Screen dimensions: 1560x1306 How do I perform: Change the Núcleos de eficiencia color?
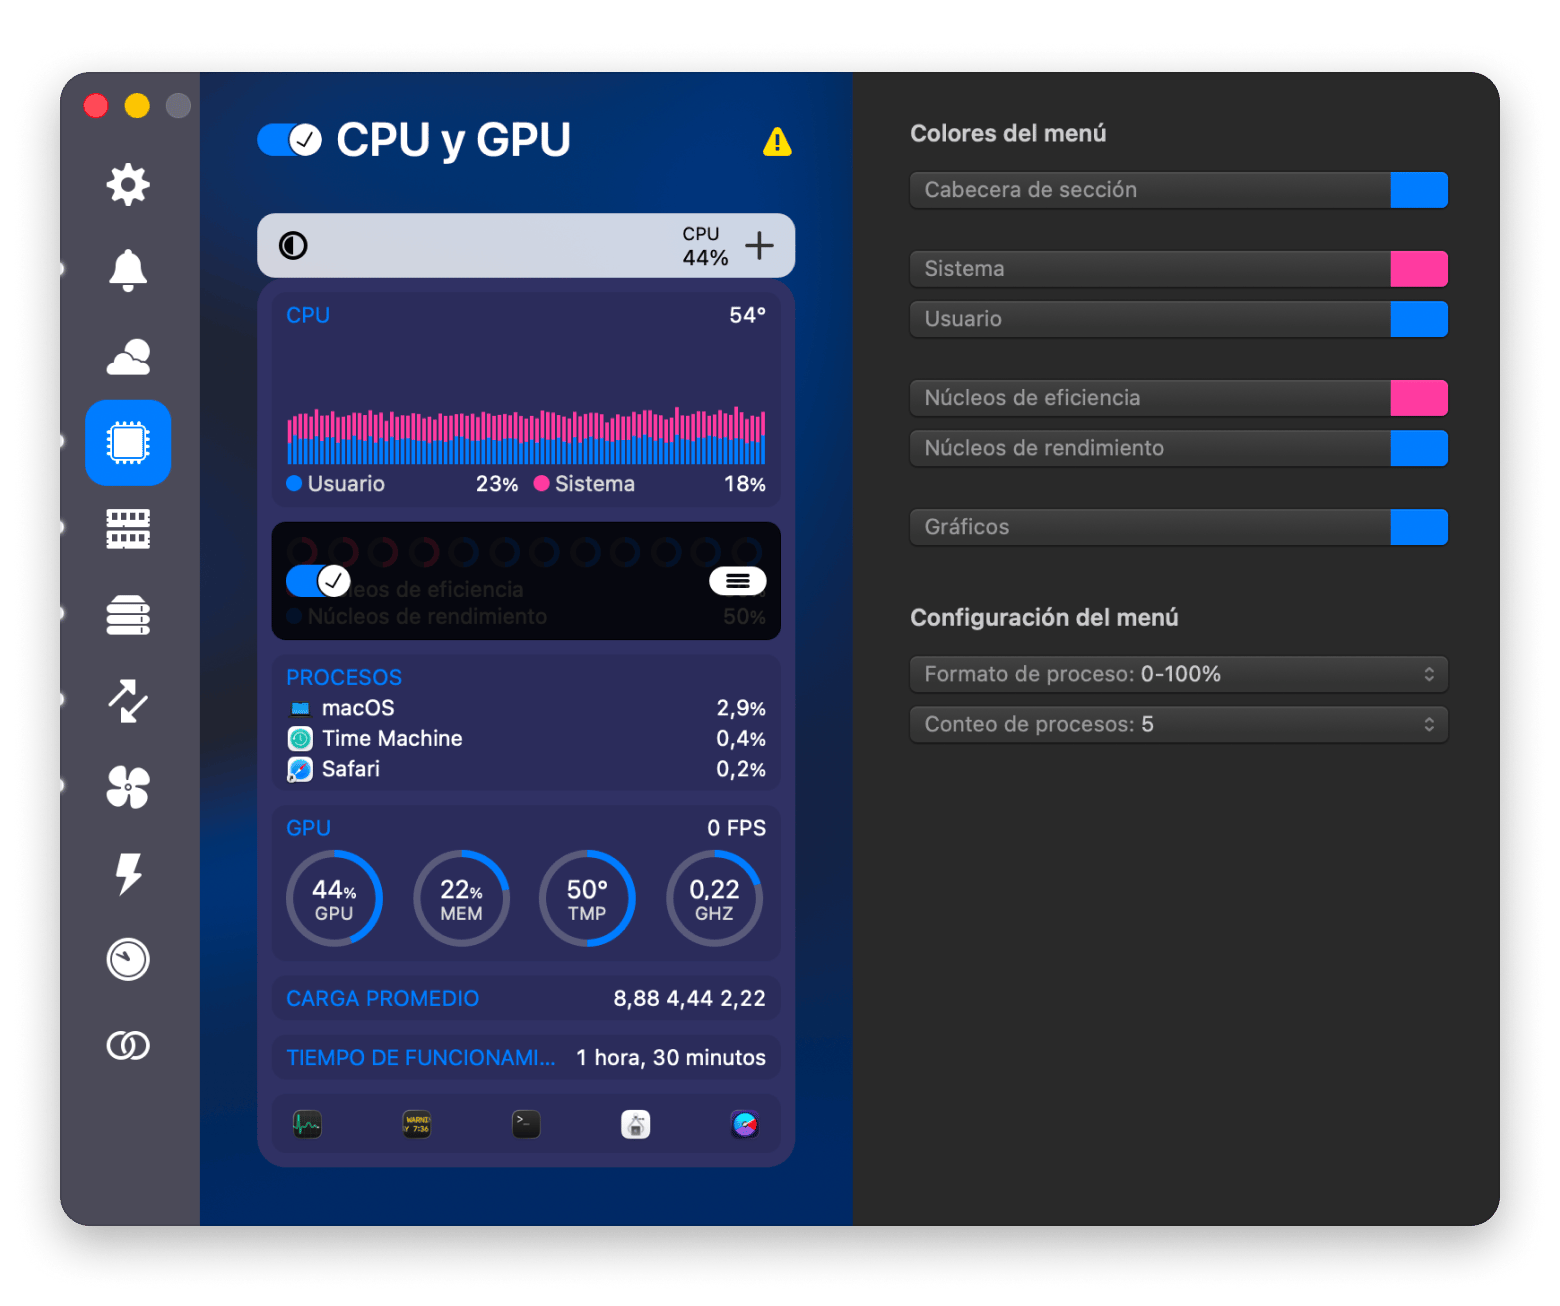[1419, 398]
